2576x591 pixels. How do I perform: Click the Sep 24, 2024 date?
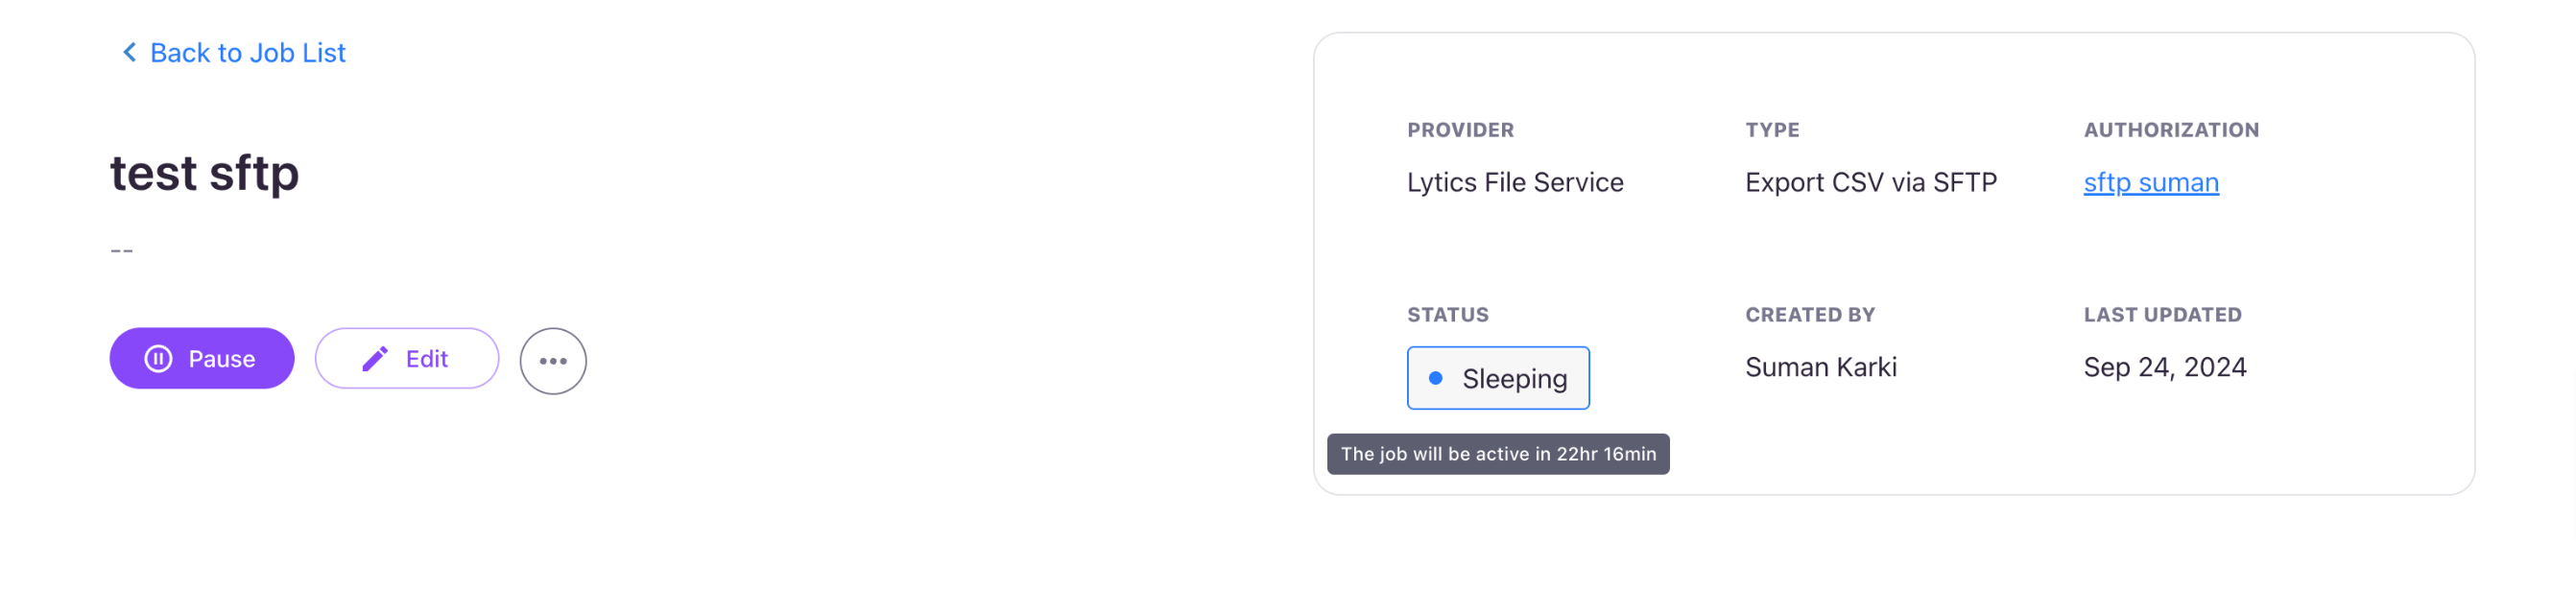tap(2165, 367)
